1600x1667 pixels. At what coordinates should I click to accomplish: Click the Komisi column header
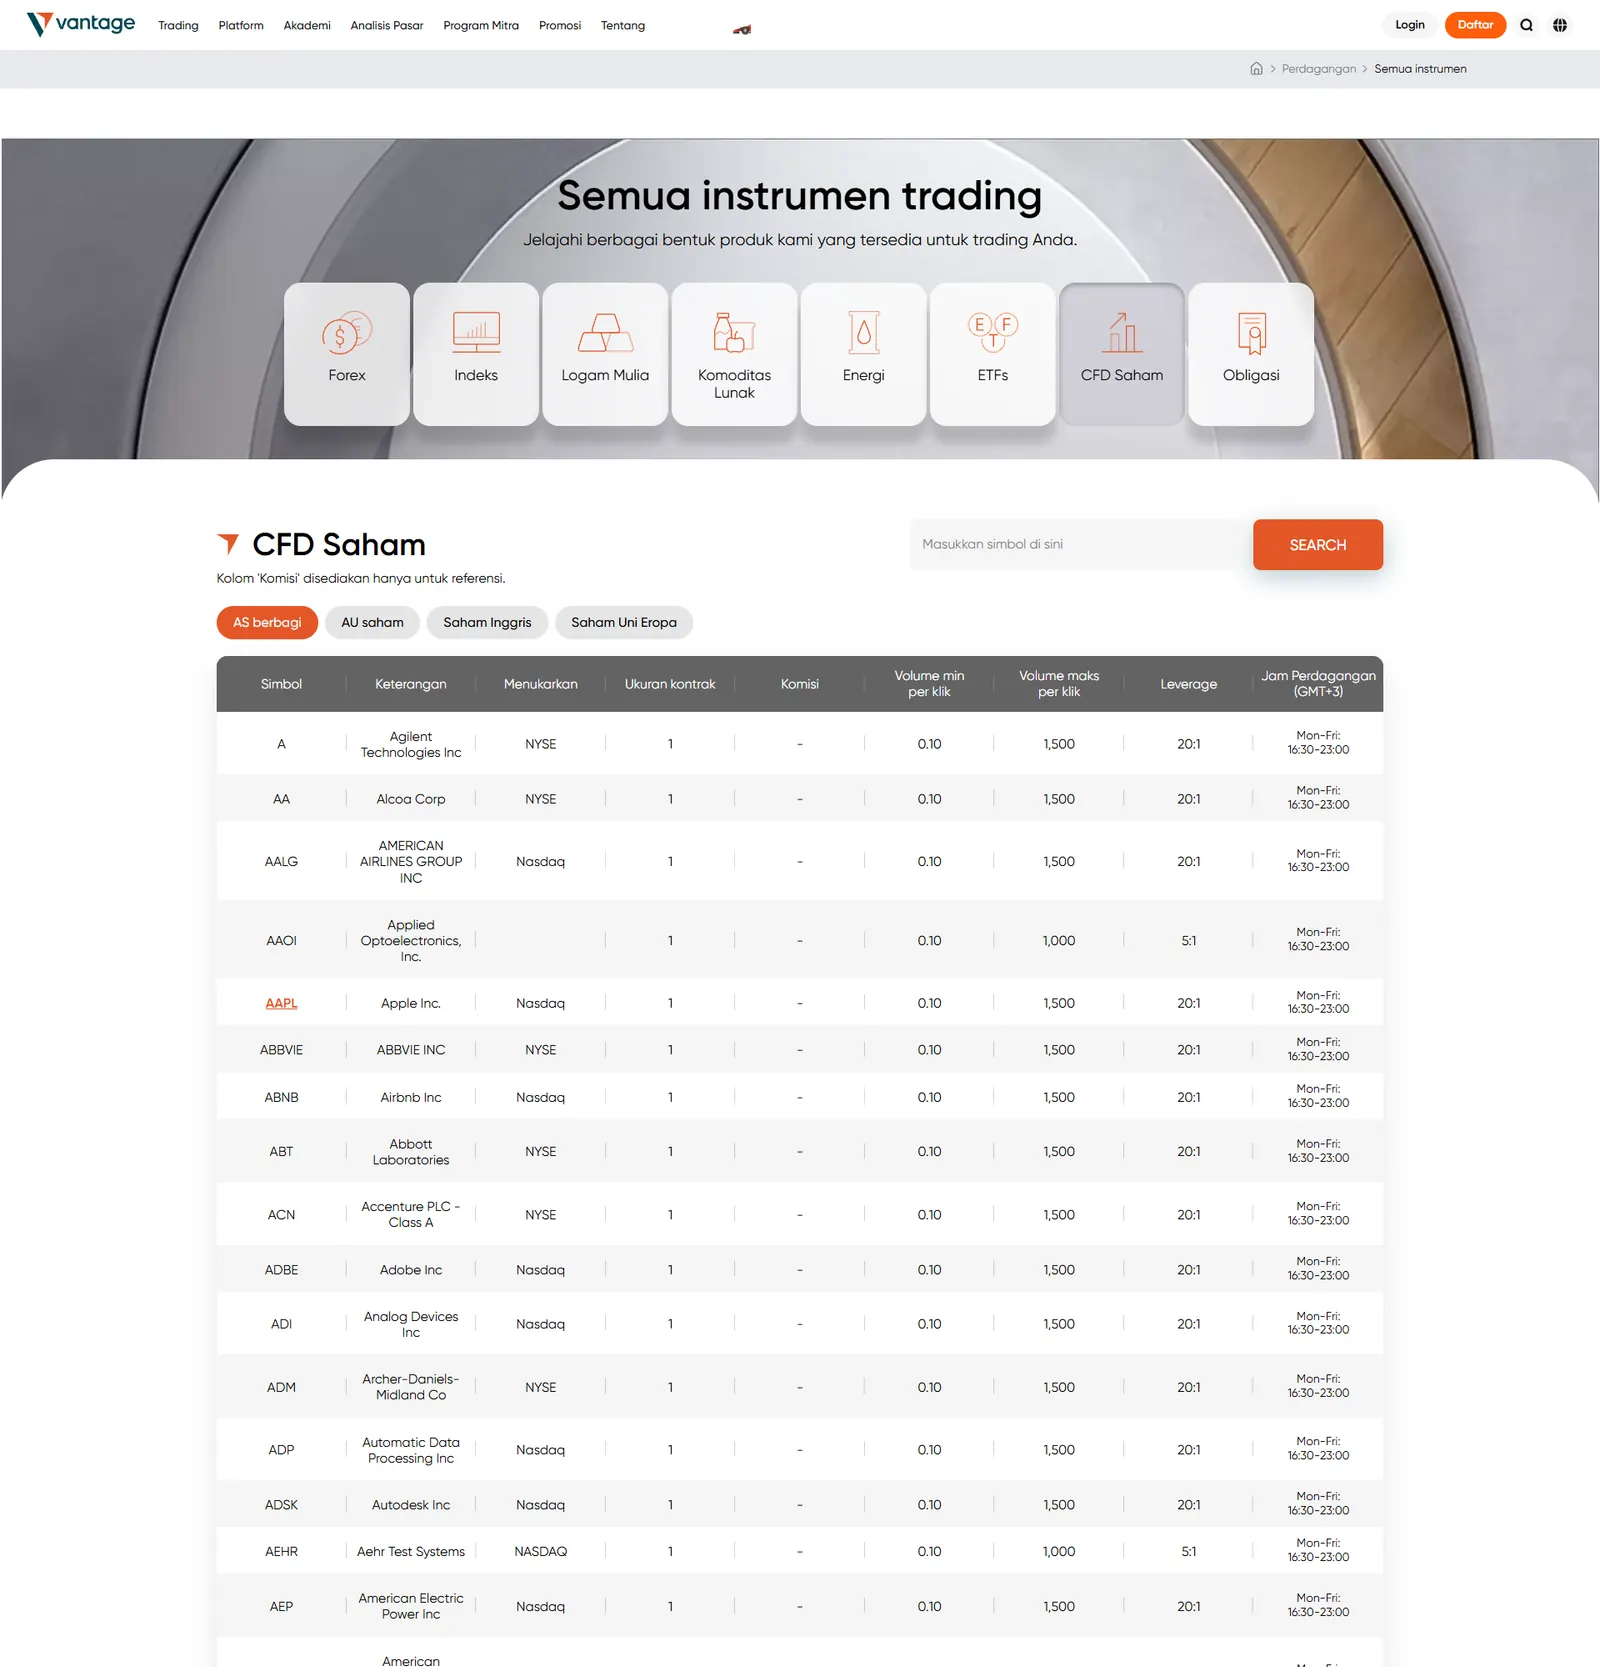point(799,684)
